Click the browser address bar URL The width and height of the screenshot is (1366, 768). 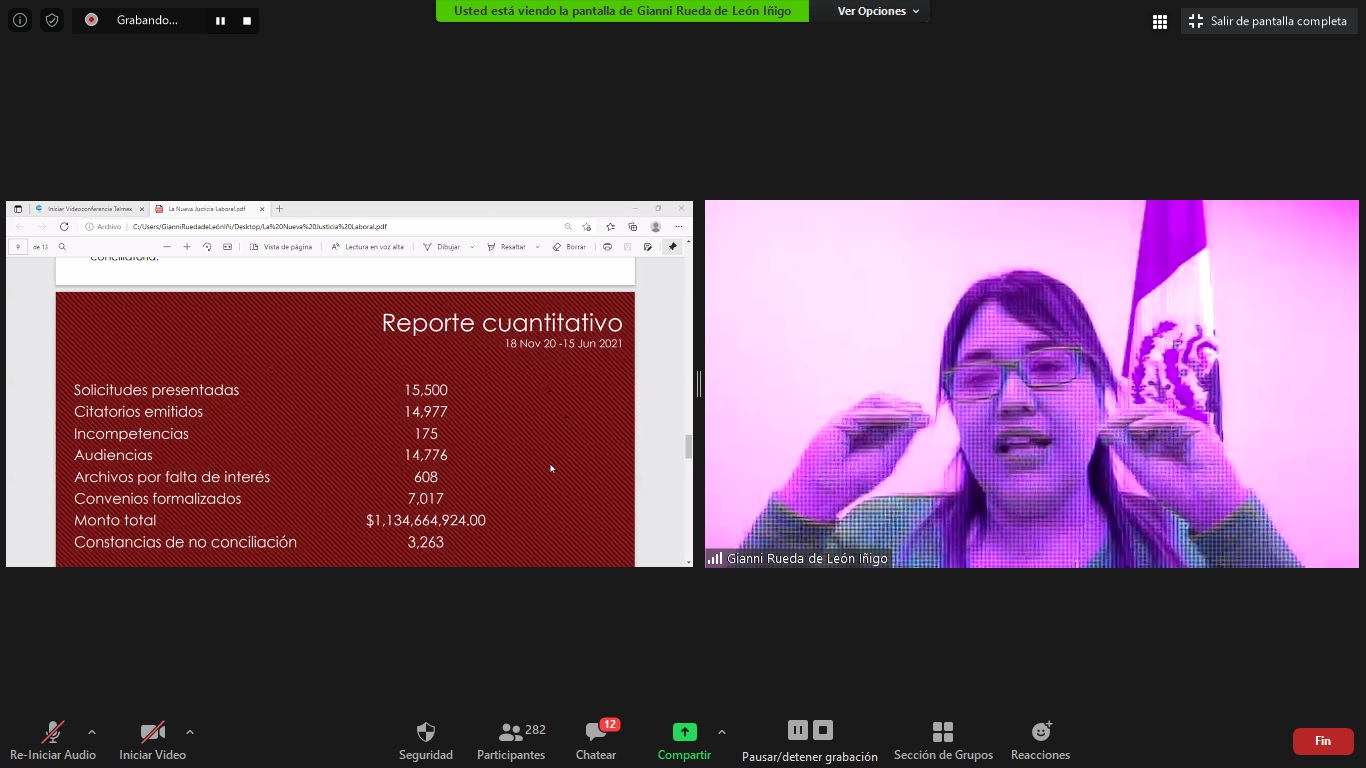coord(260,227)
